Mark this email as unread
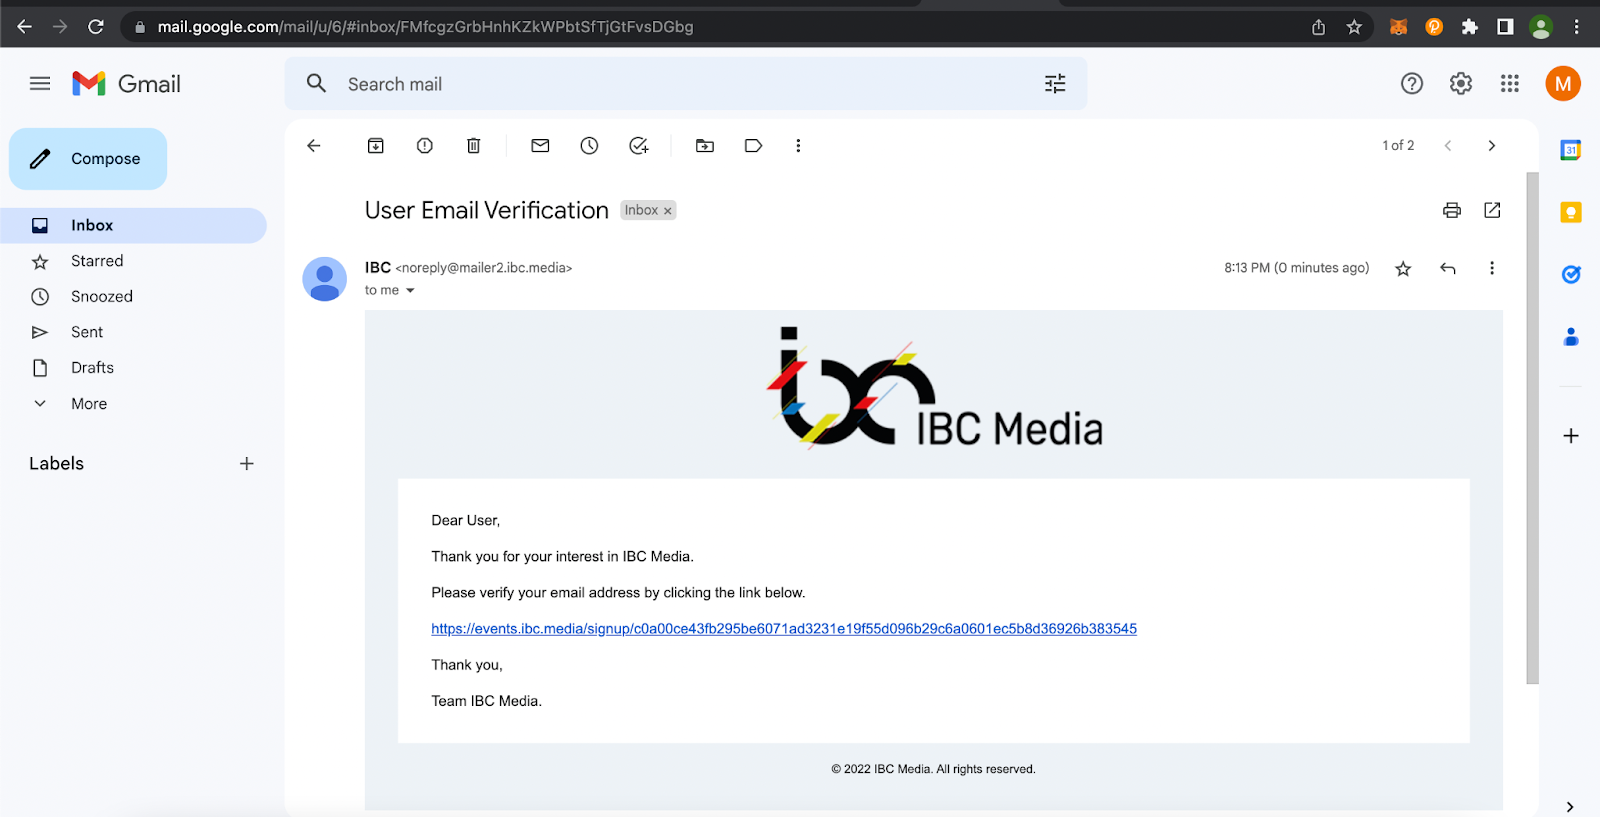This screenshot has width=1600, height=817. [x=540, y=146]
